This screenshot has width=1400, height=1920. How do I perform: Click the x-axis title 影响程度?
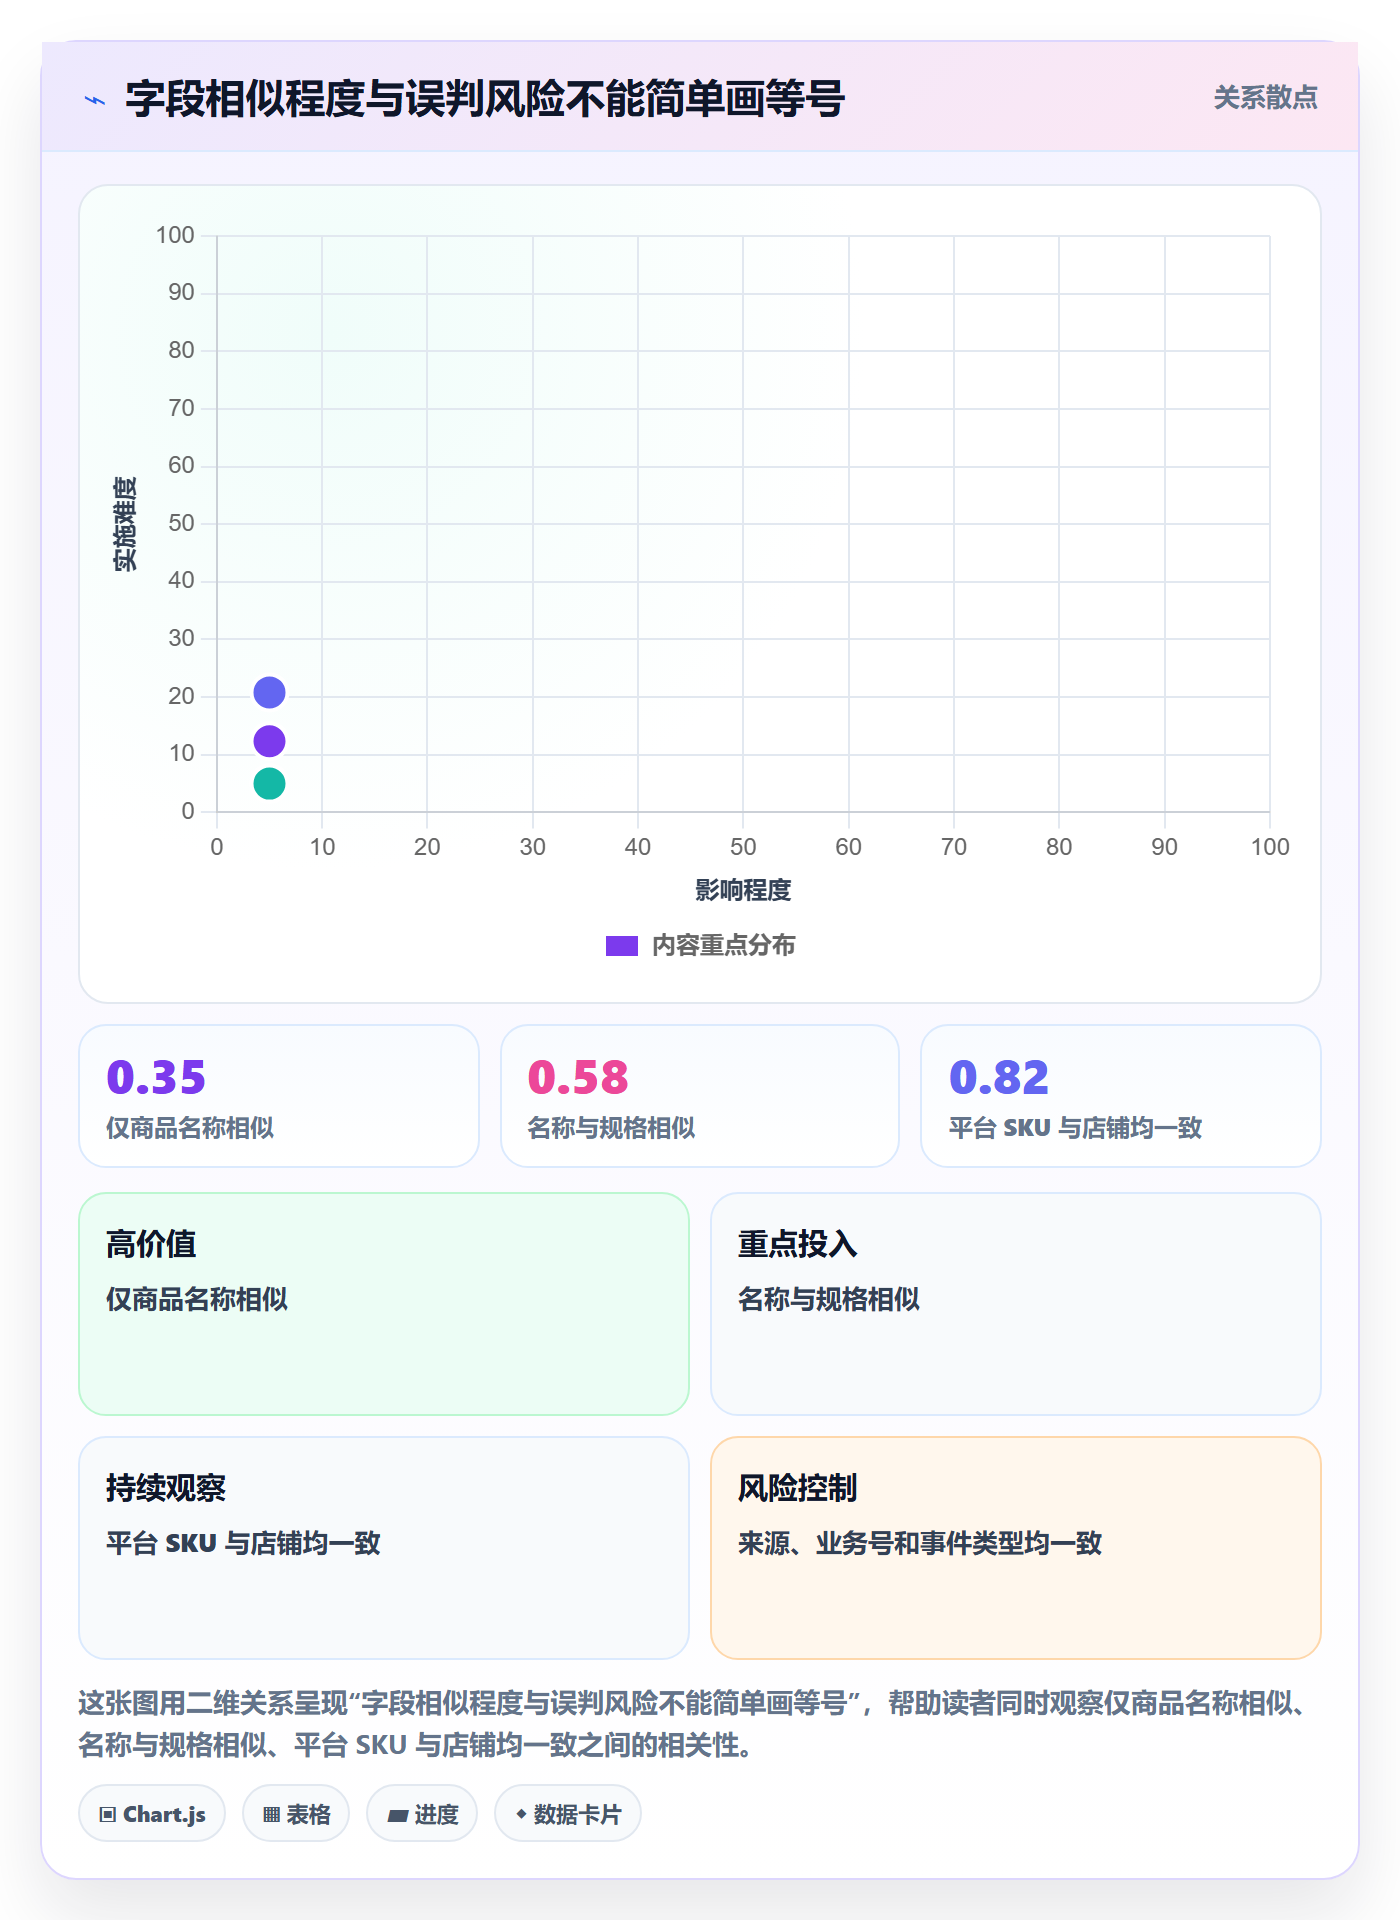click(x=743, y=890)
